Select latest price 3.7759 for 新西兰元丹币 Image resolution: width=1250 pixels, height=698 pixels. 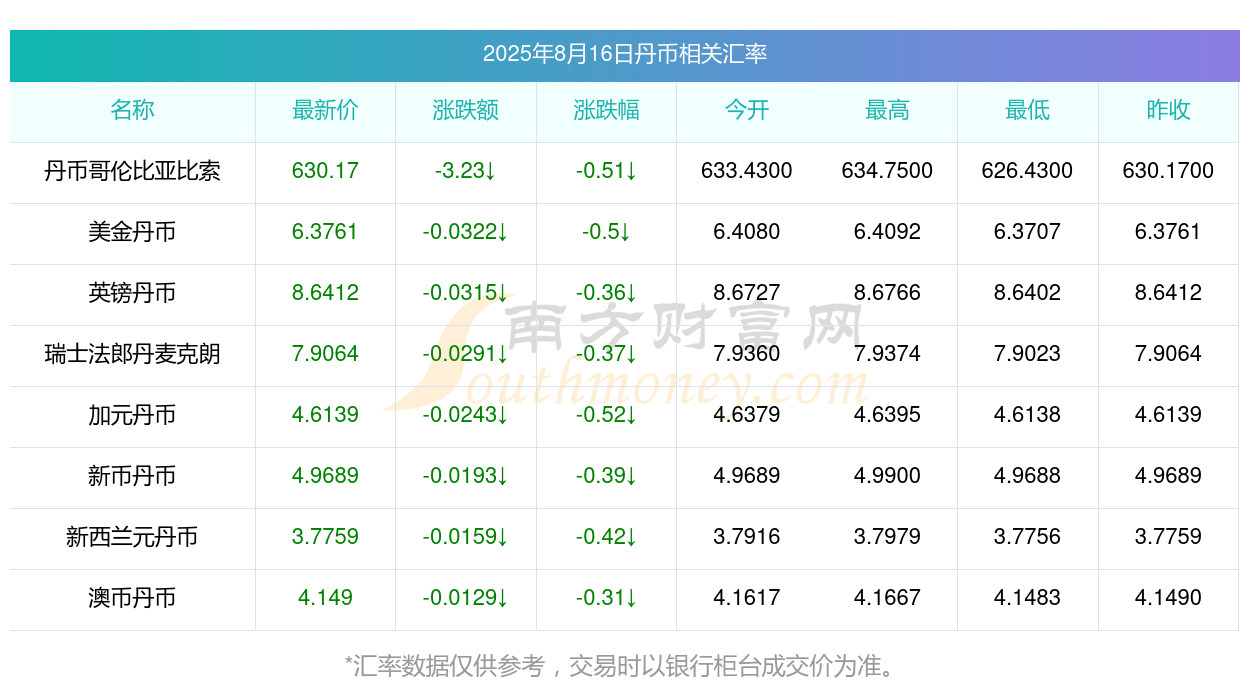326,537
